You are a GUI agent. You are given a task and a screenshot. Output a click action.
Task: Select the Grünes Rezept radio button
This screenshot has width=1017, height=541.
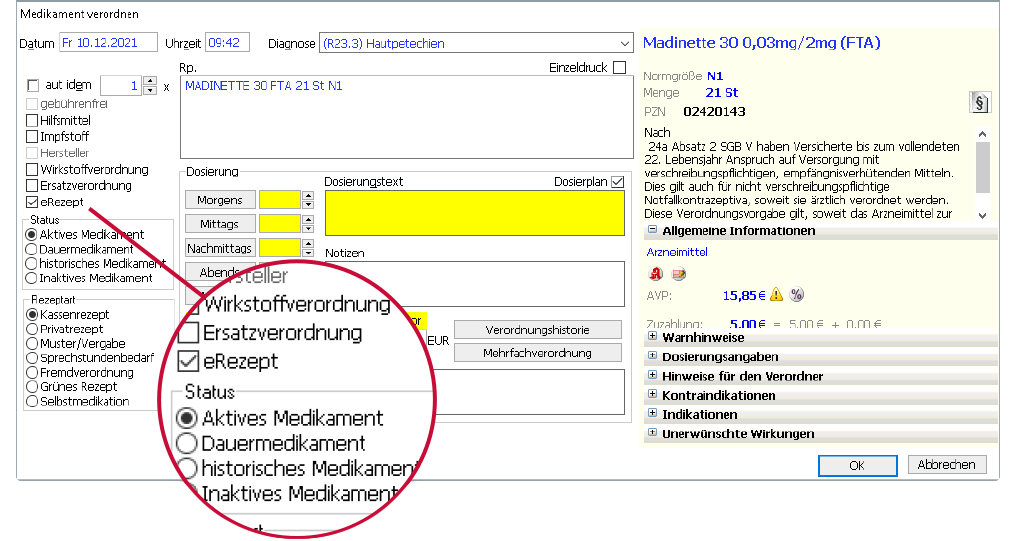[32, 387]
